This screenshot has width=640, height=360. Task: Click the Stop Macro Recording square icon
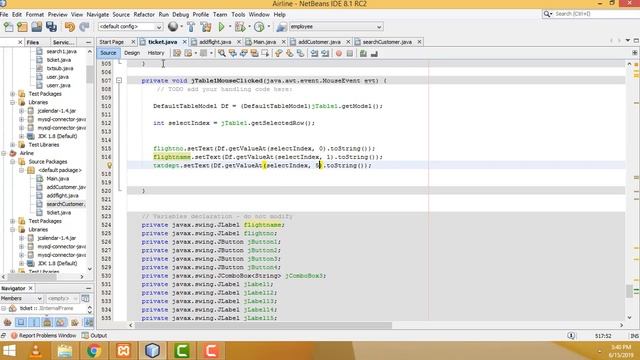(350, 53)
